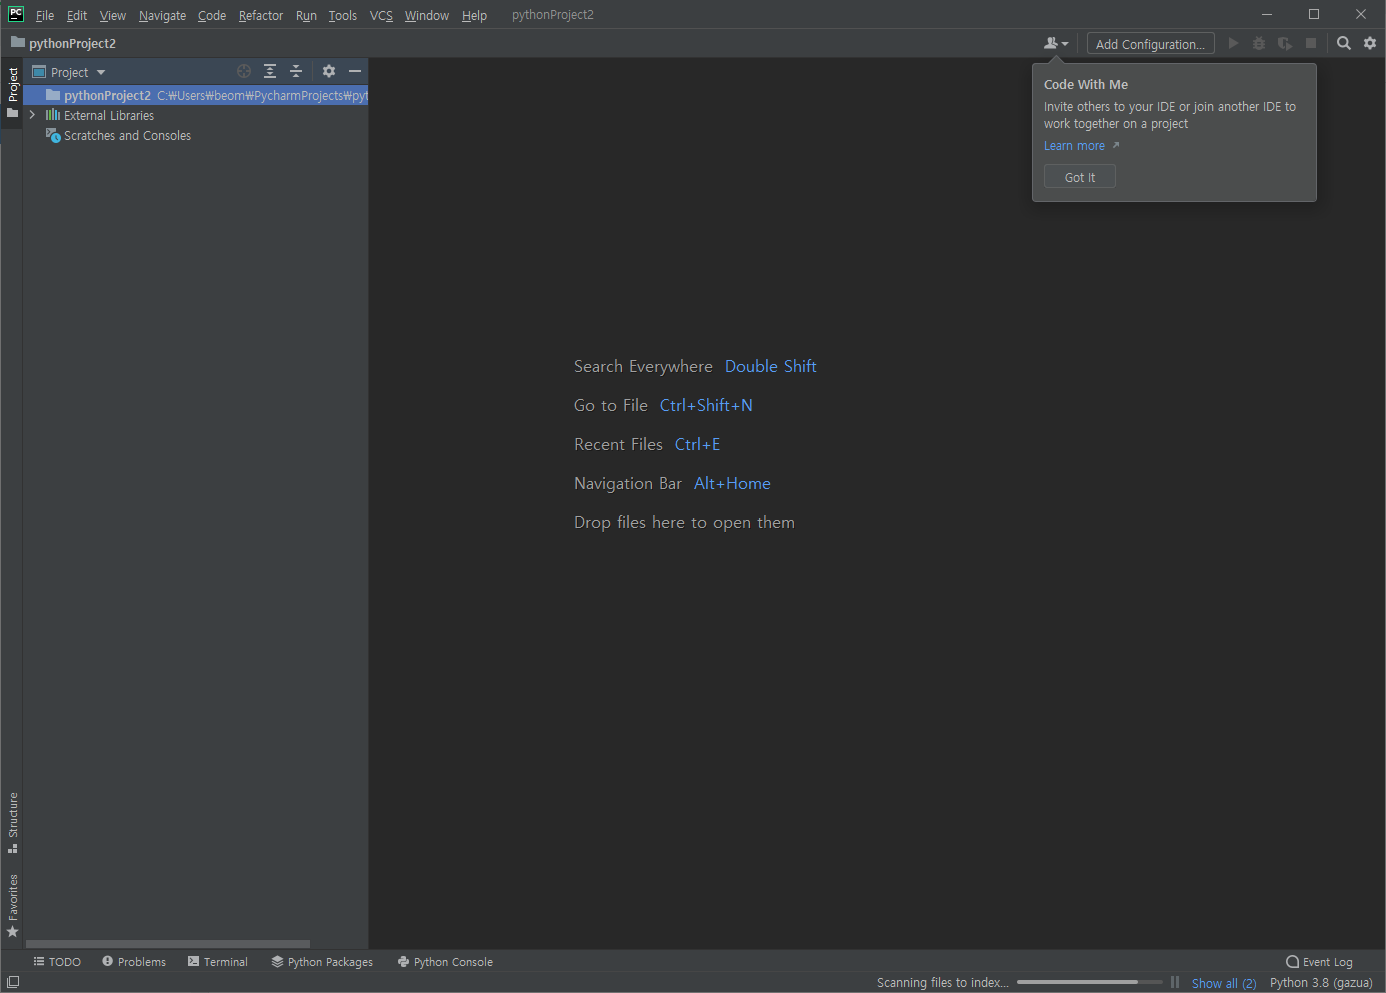Open Project view dropdown
The width and height of the screenshot is (1386, 993).
[69, 72]
